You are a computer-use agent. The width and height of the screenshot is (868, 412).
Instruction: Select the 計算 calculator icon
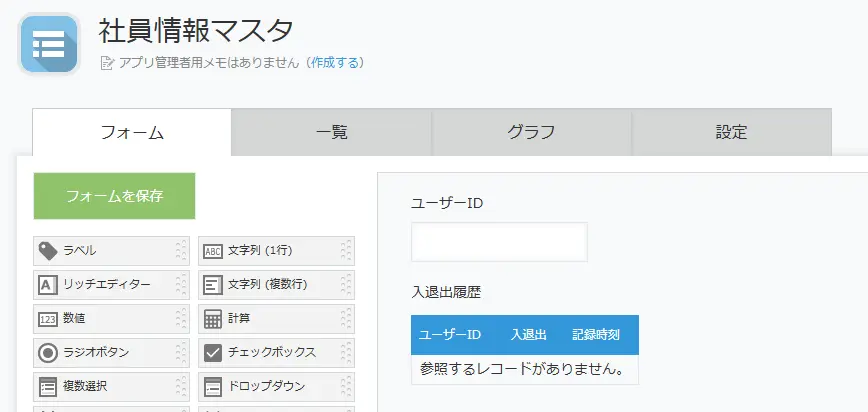(x=213, y=319)
